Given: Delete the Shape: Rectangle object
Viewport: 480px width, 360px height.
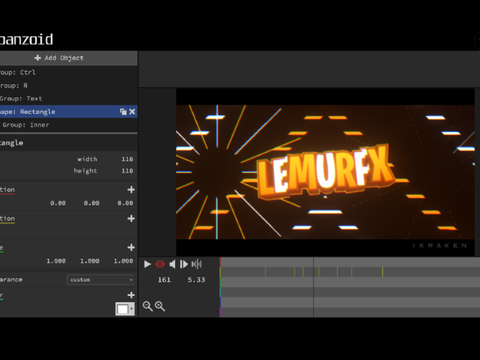Looking at the screenshot, I should pyautogui.click(x=132, y=112).
